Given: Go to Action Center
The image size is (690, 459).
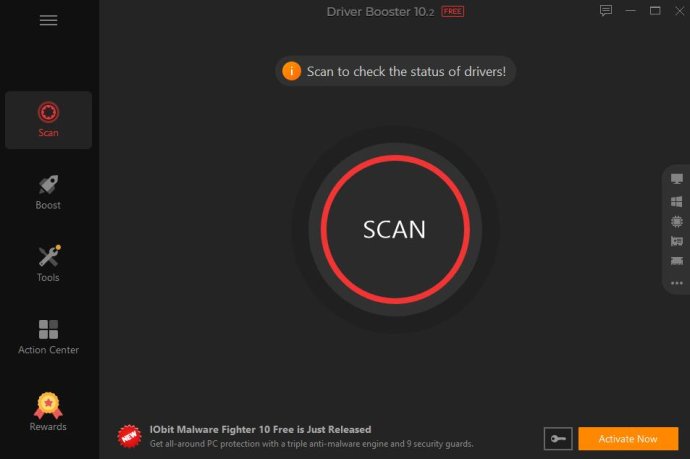Looking at the screenshot, I should tap(48, 337).
